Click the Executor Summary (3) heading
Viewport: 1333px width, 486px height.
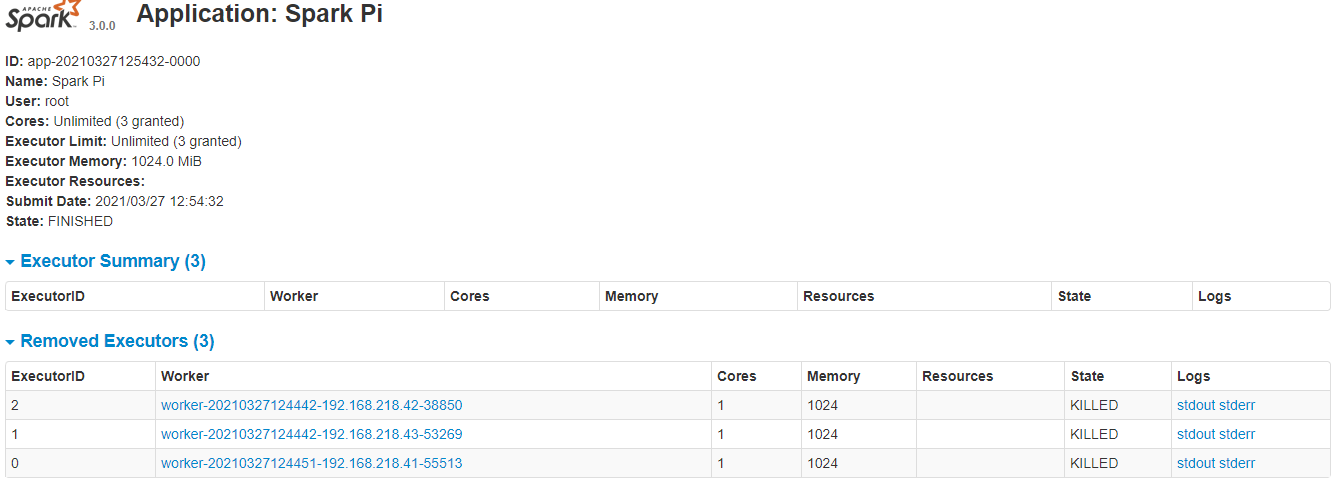pyautogui.click(x=112, y=261)
